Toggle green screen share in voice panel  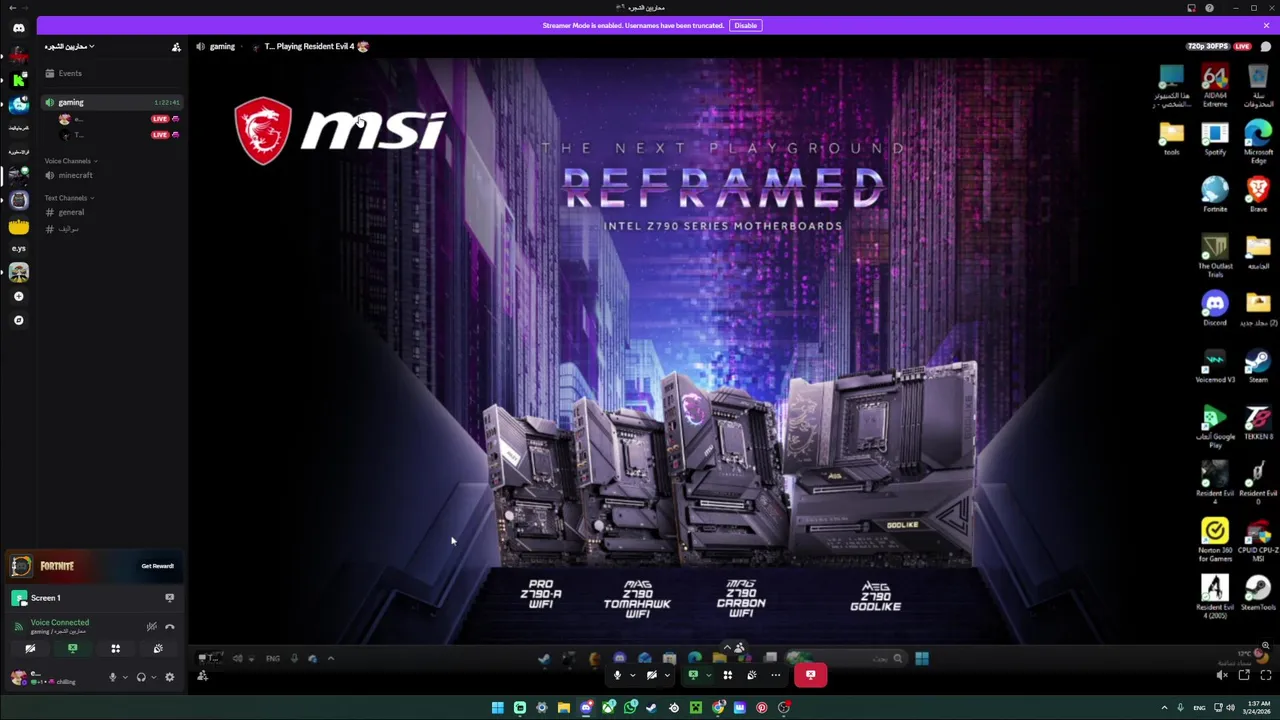pyautogui.click(x=73, y=649)
